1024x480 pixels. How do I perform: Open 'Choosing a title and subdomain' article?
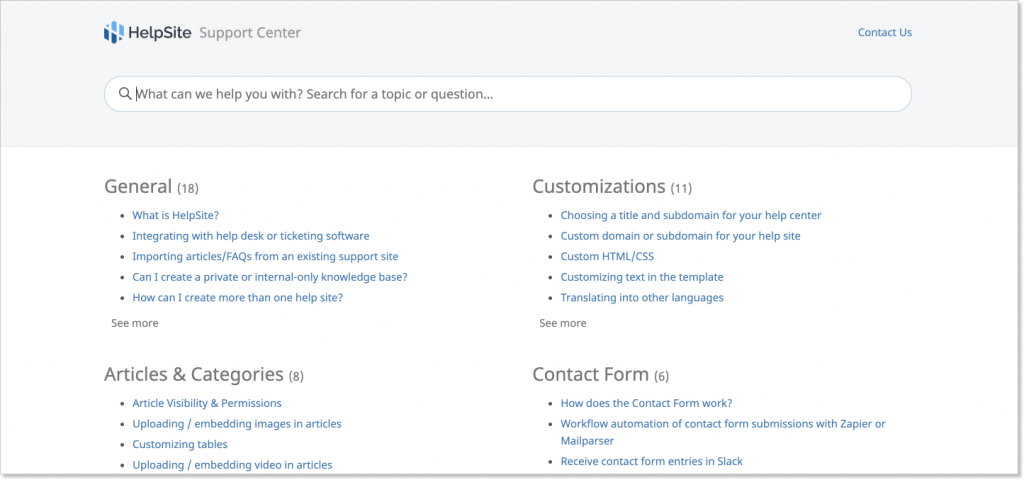tap(691, 216)
